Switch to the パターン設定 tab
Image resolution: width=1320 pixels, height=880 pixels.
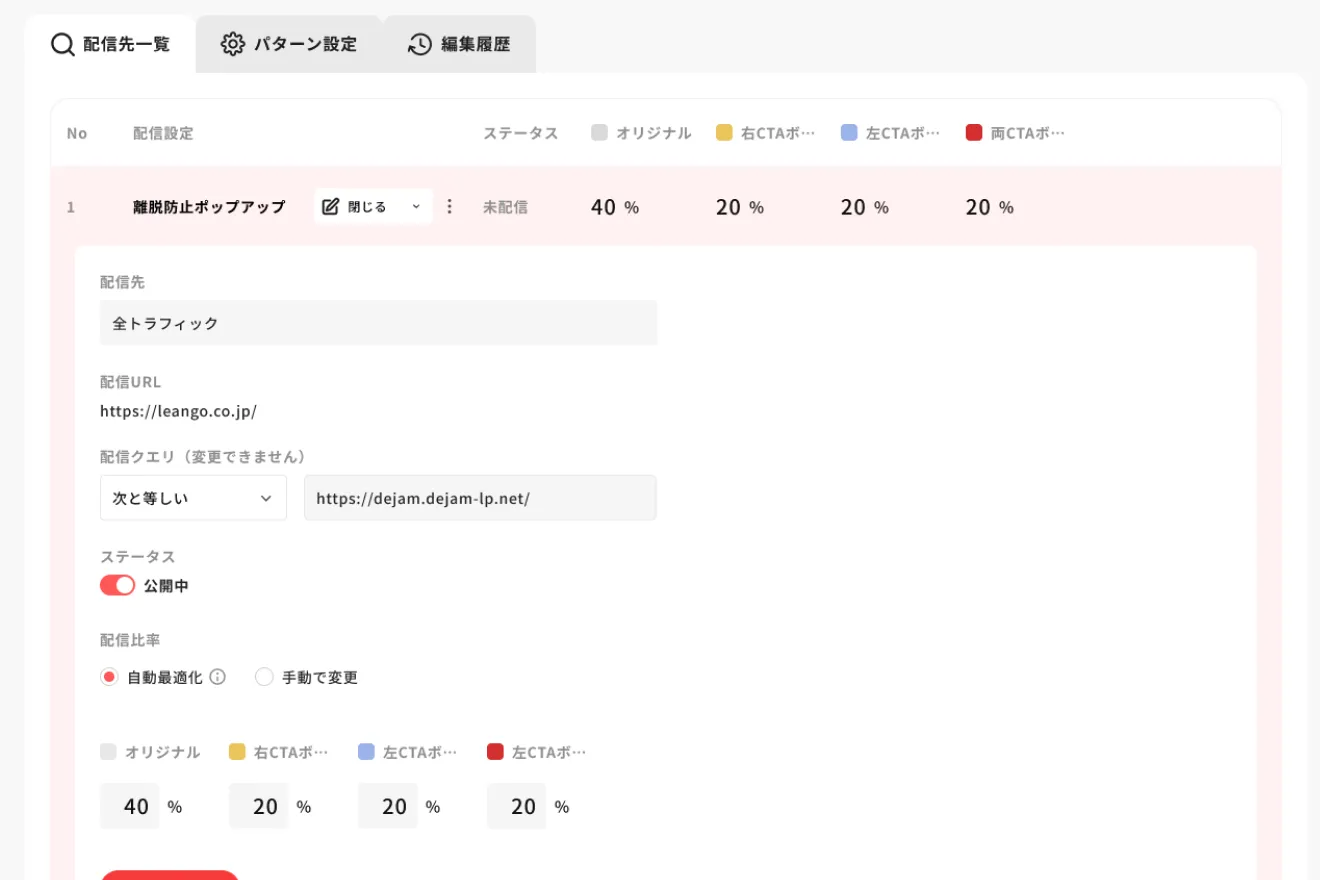[289, 44]
